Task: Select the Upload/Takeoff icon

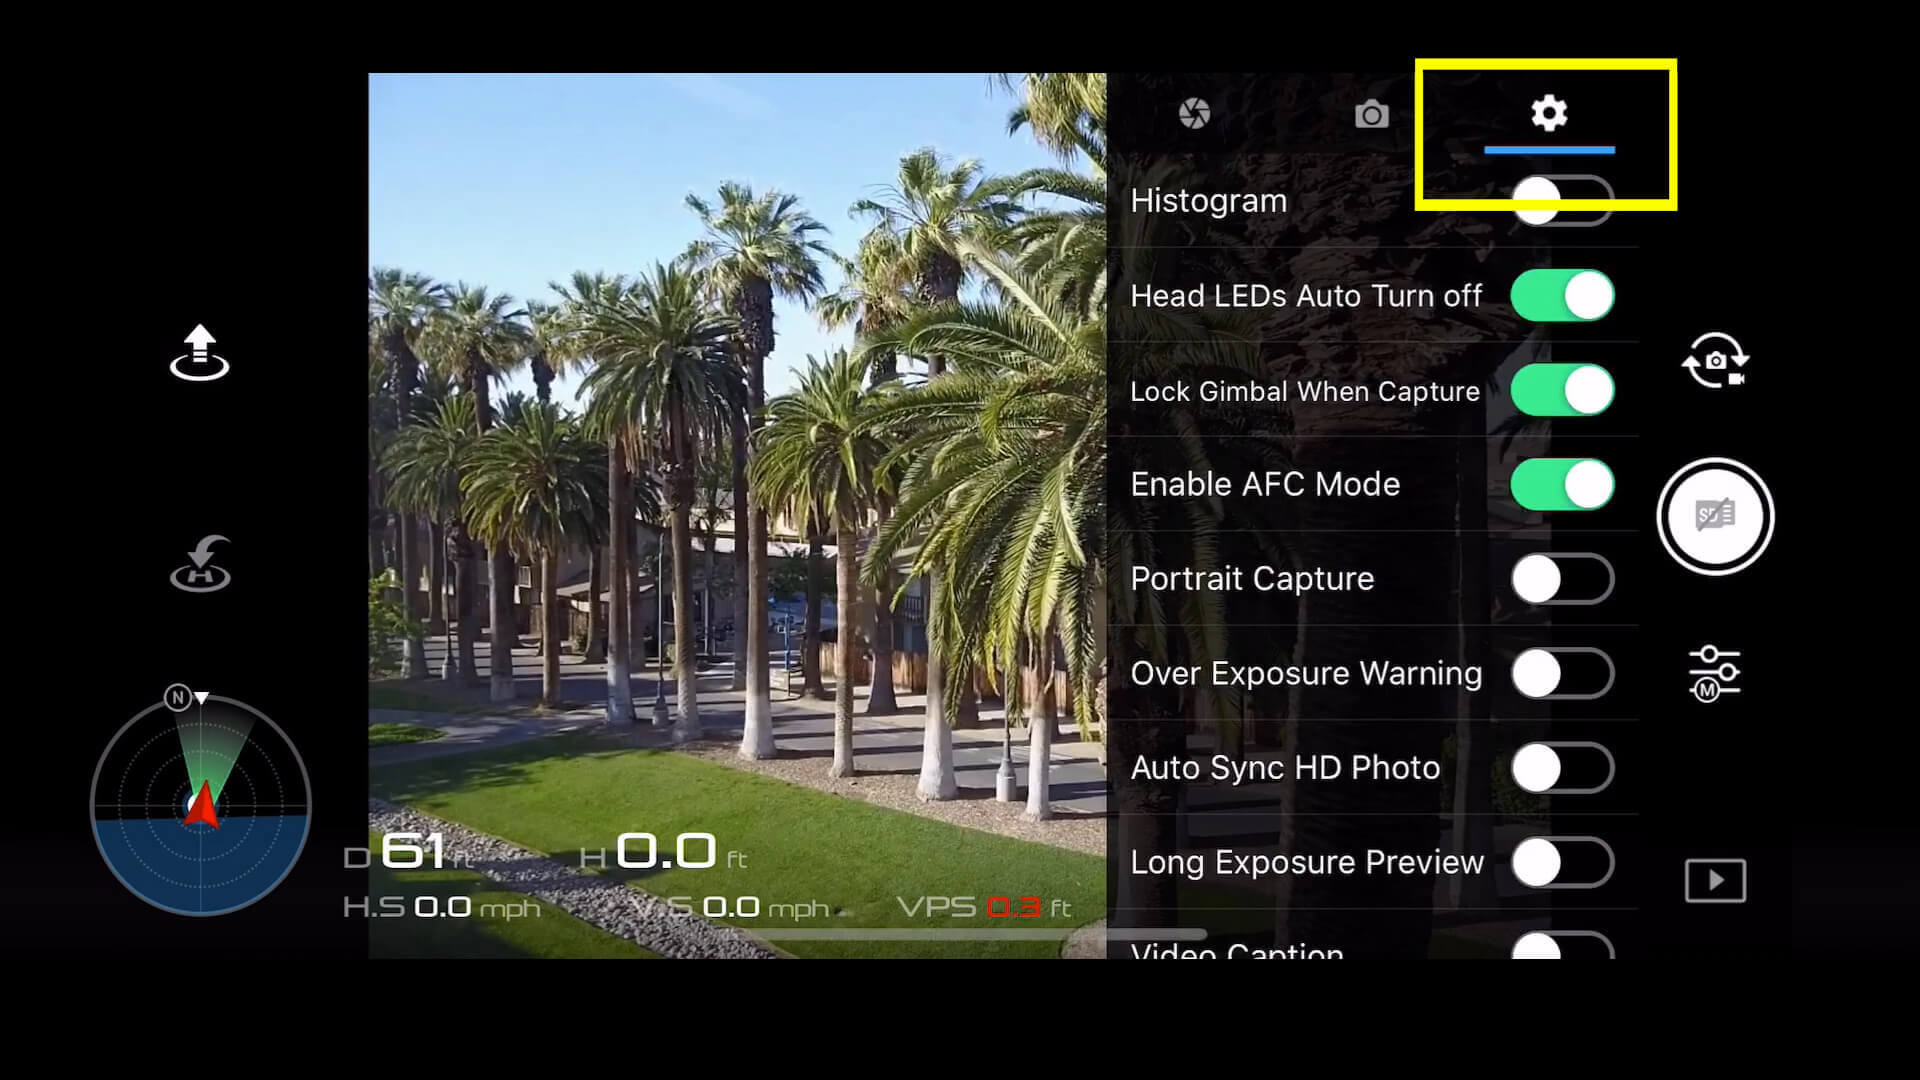Action: pyautogui.click(x=198, y=349)
